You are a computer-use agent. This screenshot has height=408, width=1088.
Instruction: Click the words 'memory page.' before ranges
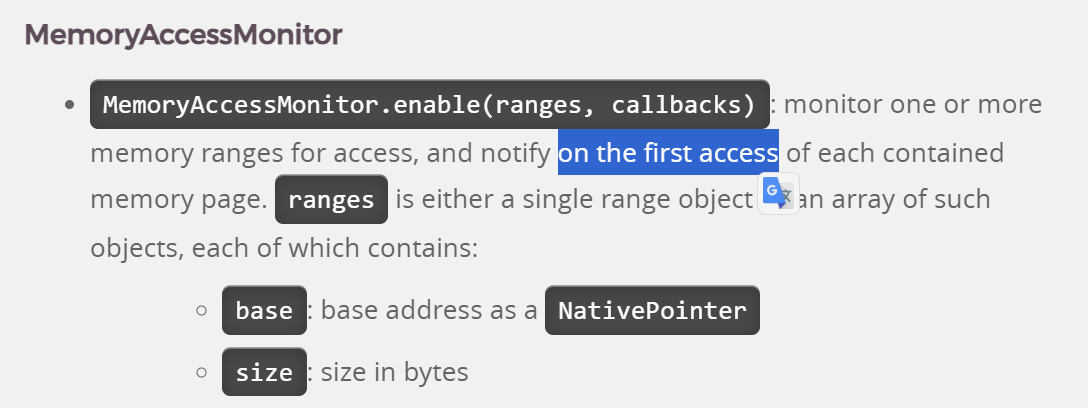(178, 199)
